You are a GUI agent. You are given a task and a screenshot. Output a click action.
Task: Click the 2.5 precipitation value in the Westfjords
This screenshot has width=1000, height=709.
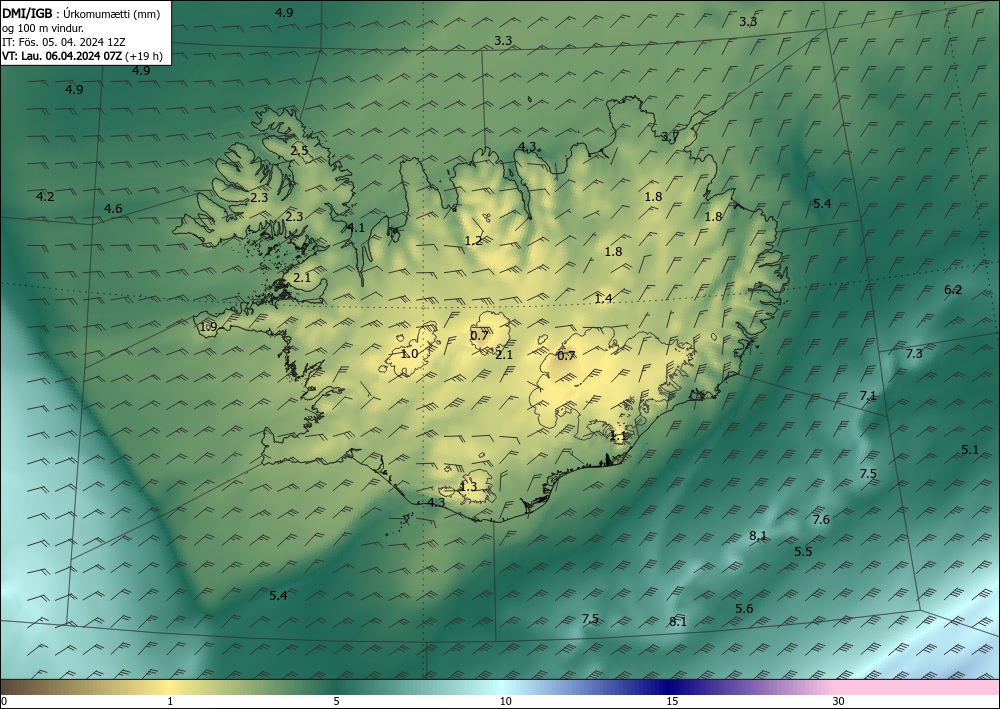point(299,151)
